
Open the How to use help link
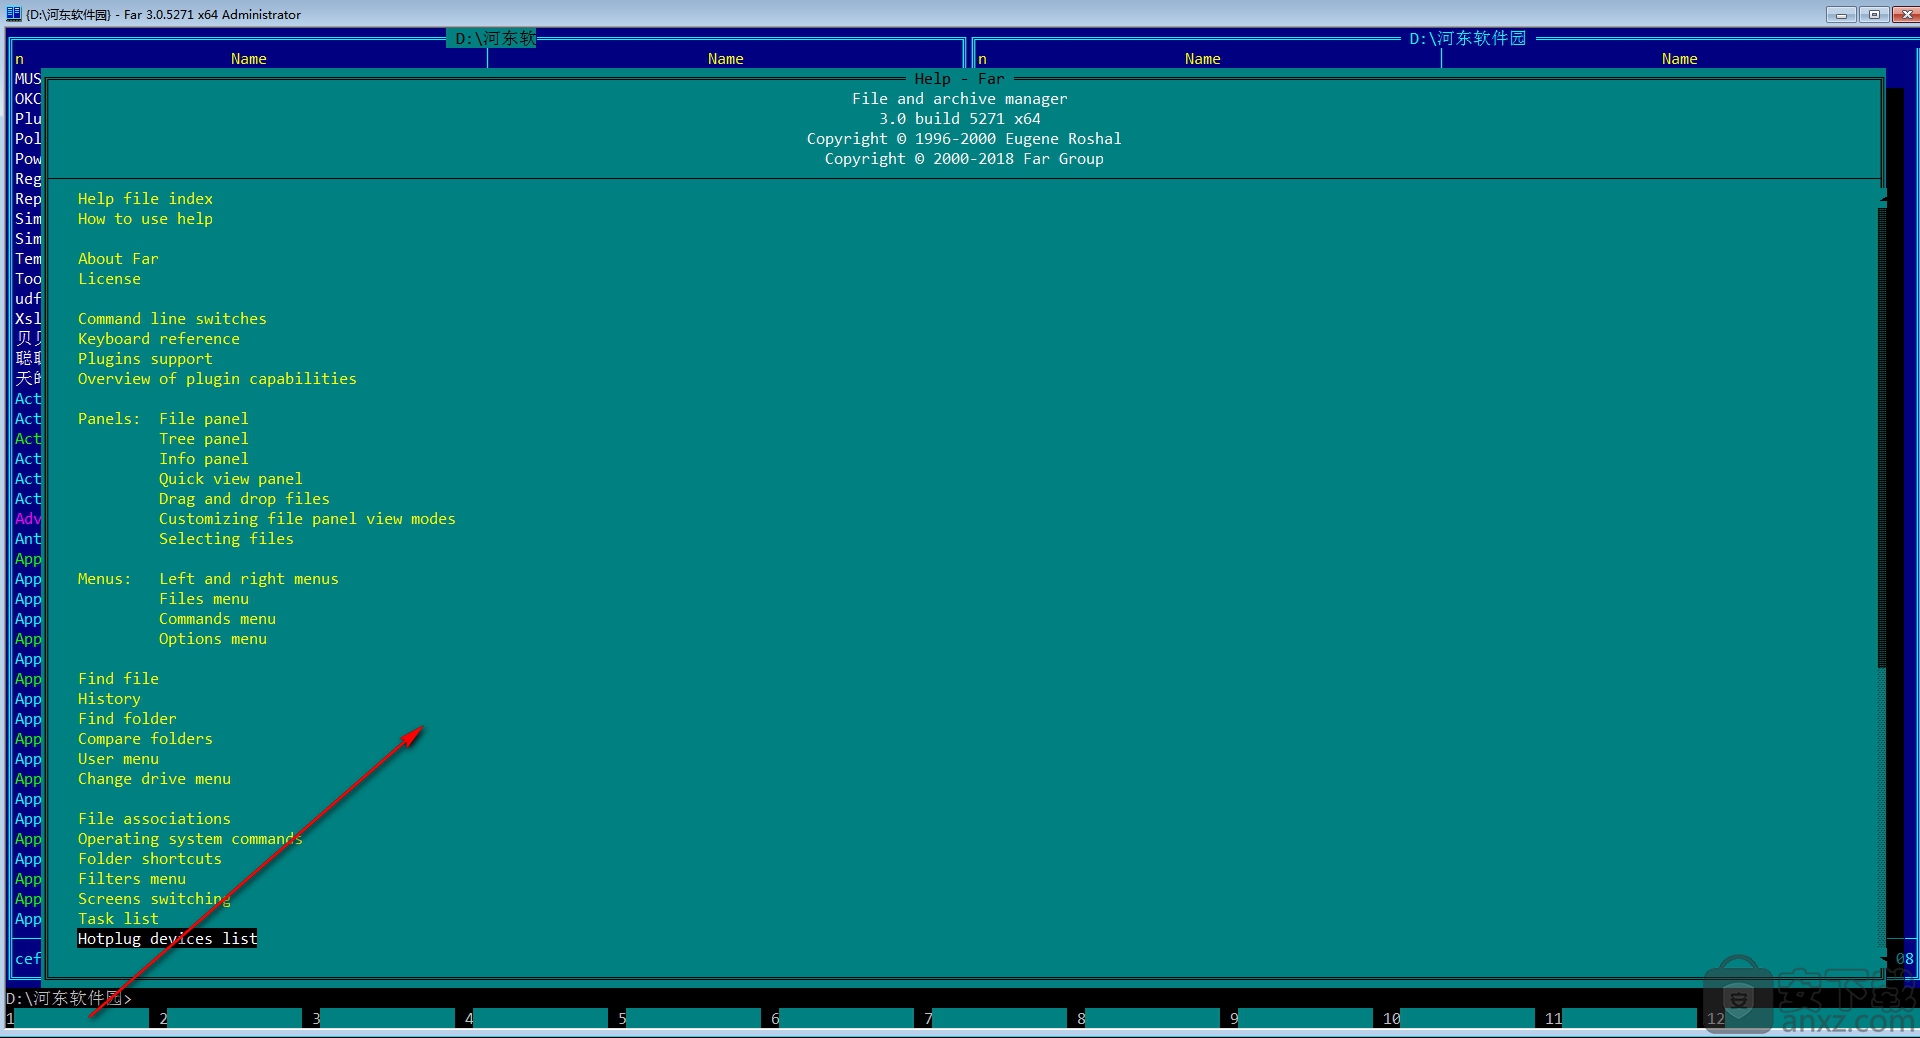click(145, 219)
